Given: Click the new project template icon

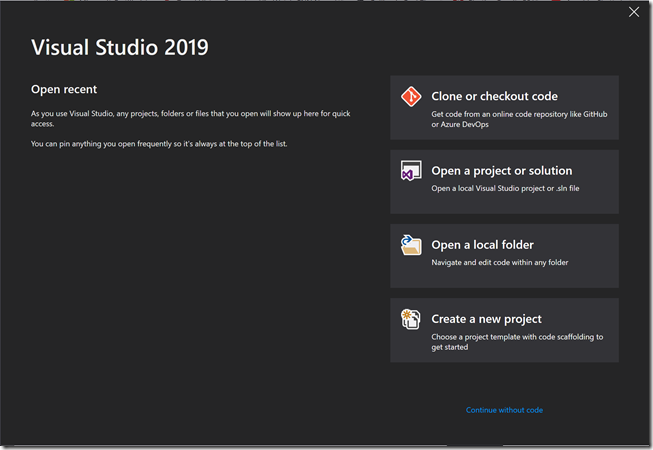Looking at the screenshot, I should [x=410, y=319].
